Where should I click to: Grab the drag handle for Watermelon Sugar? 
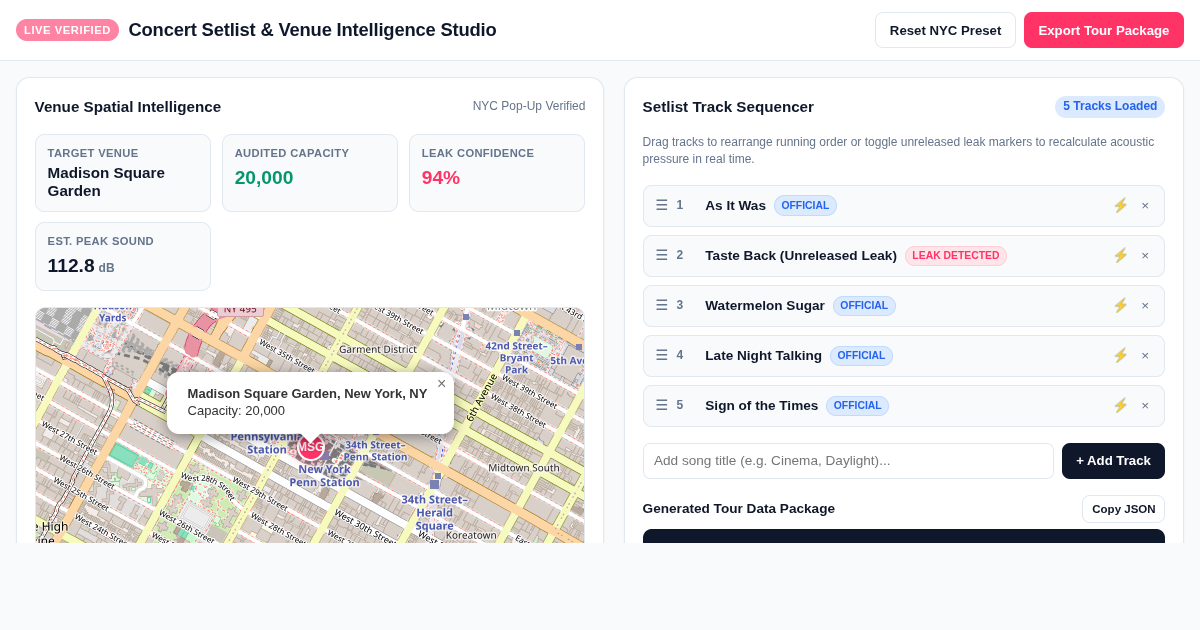click(x=661, y=305)
